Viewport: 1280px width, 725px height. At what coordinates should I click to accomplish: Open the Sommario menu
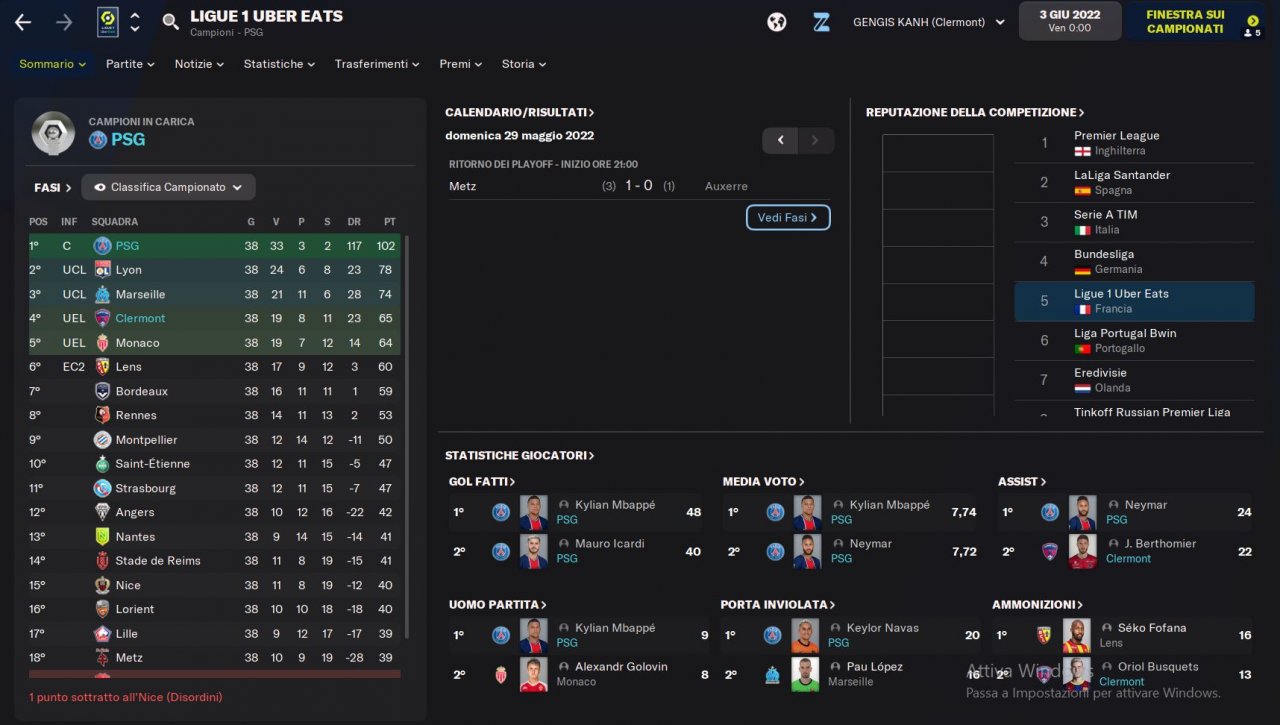coord(53,64)
